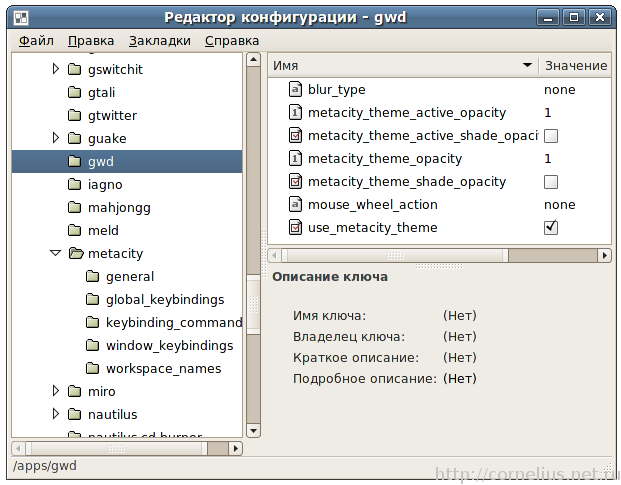
Task: Click tree horizontal scrollbar right arrow
Action: coord(236,449)
